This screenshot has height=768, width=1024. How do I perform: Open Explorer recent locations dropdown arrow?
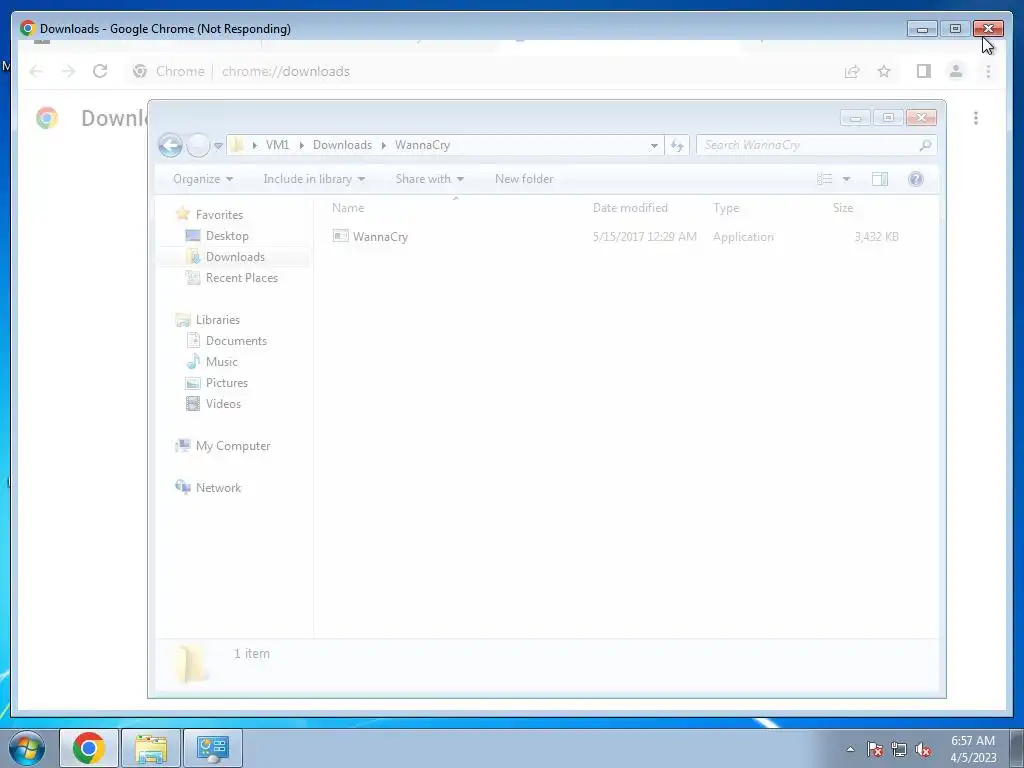pos(218,146)
